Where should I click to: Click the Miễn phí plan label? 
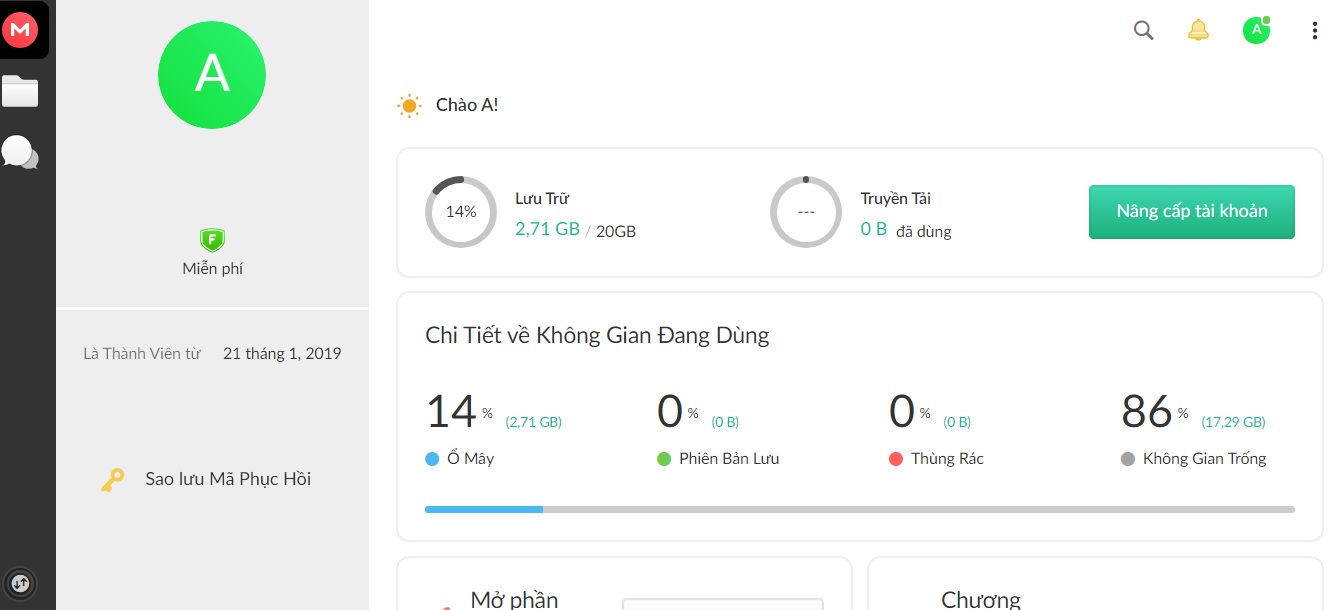pos(213,268)
